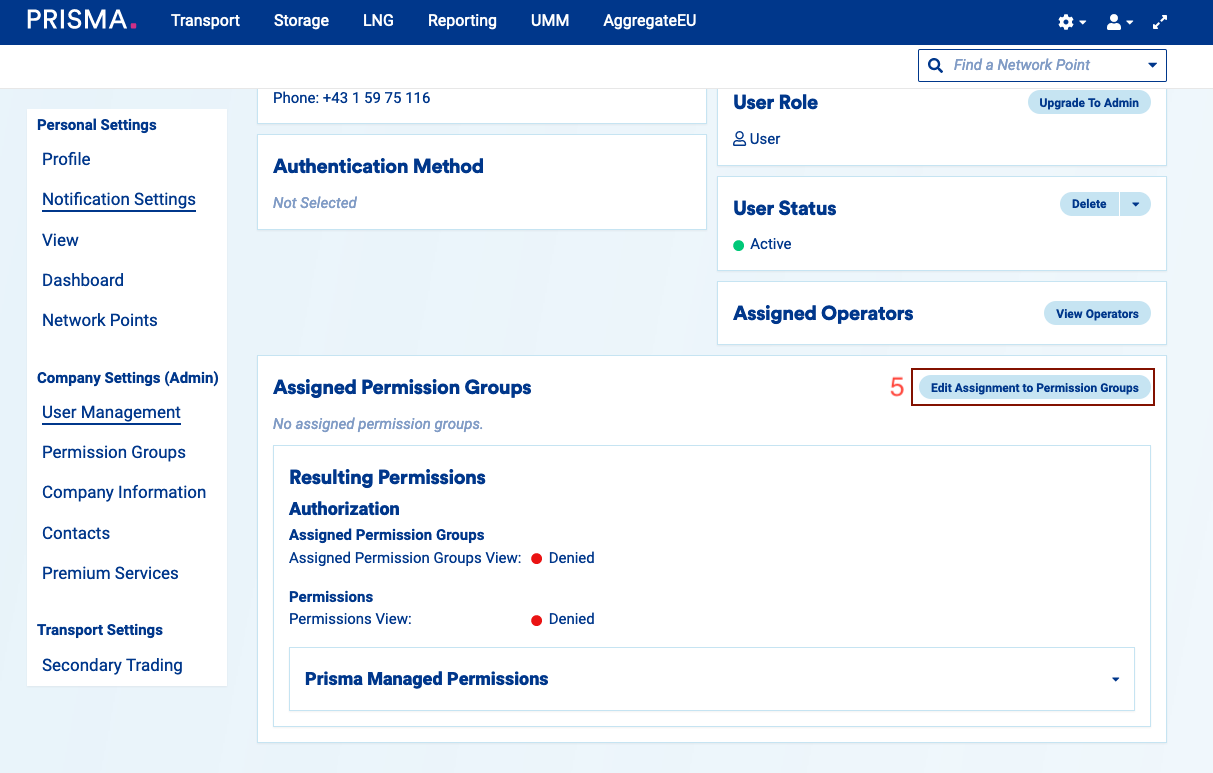Image resolution: width=1213 pixels, height=773 pixels.
Task: Click the fullscreen expand icon
Action: pyautogui.click(x=1160, y=22)
